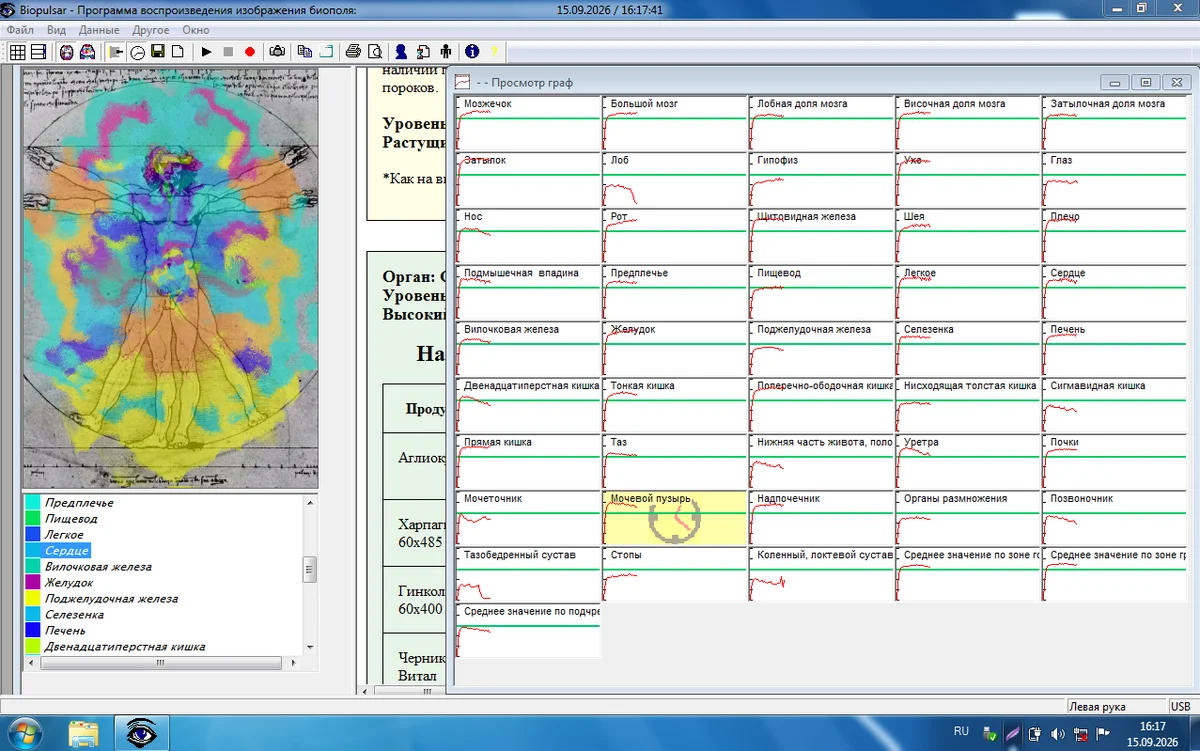Start playback with the play button

(x=206, y=51)
